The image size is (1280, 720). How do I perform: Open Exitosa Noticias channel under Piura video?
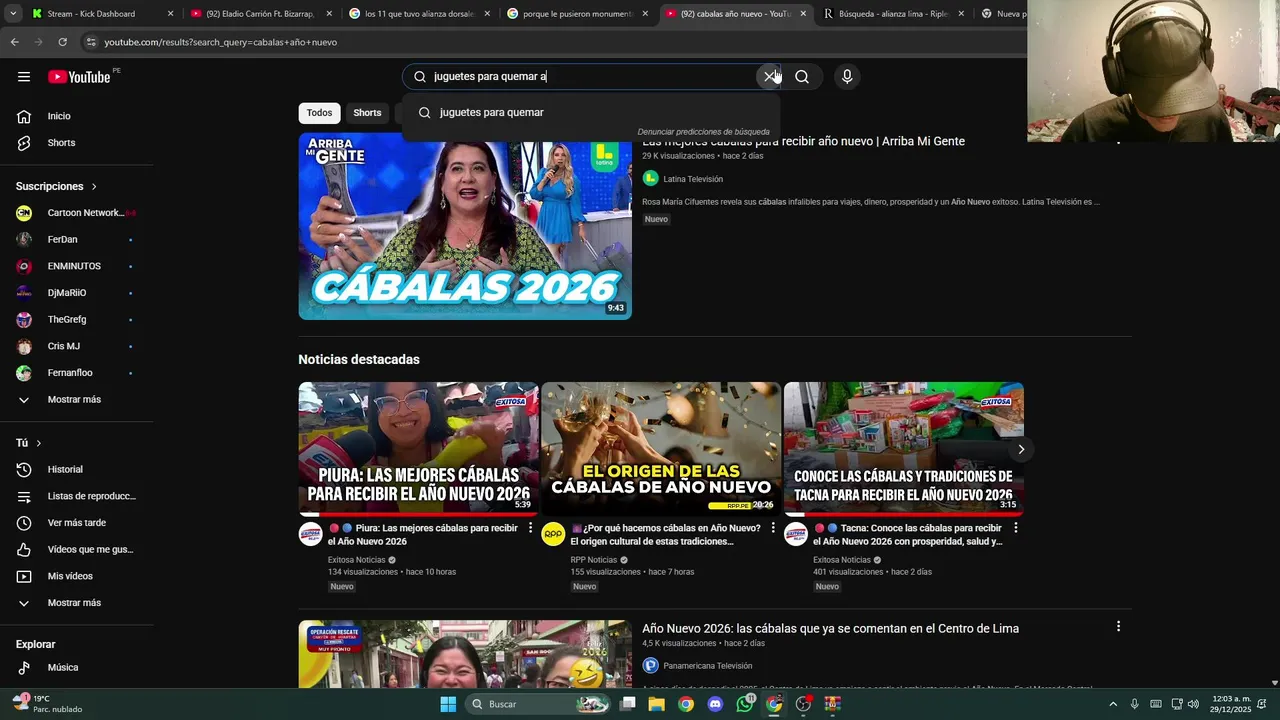pyautogui.click(x=357, y=560)
